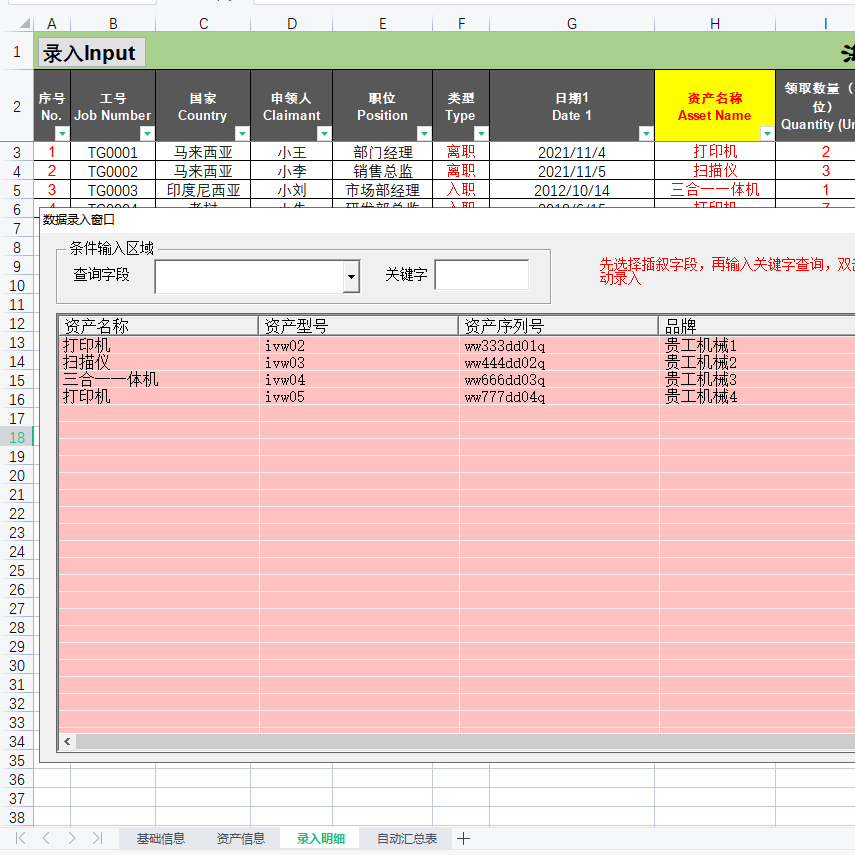Click the select-all corner triangle
The height and width of the screenshot is (855, 855).
[x=25, y=23]
